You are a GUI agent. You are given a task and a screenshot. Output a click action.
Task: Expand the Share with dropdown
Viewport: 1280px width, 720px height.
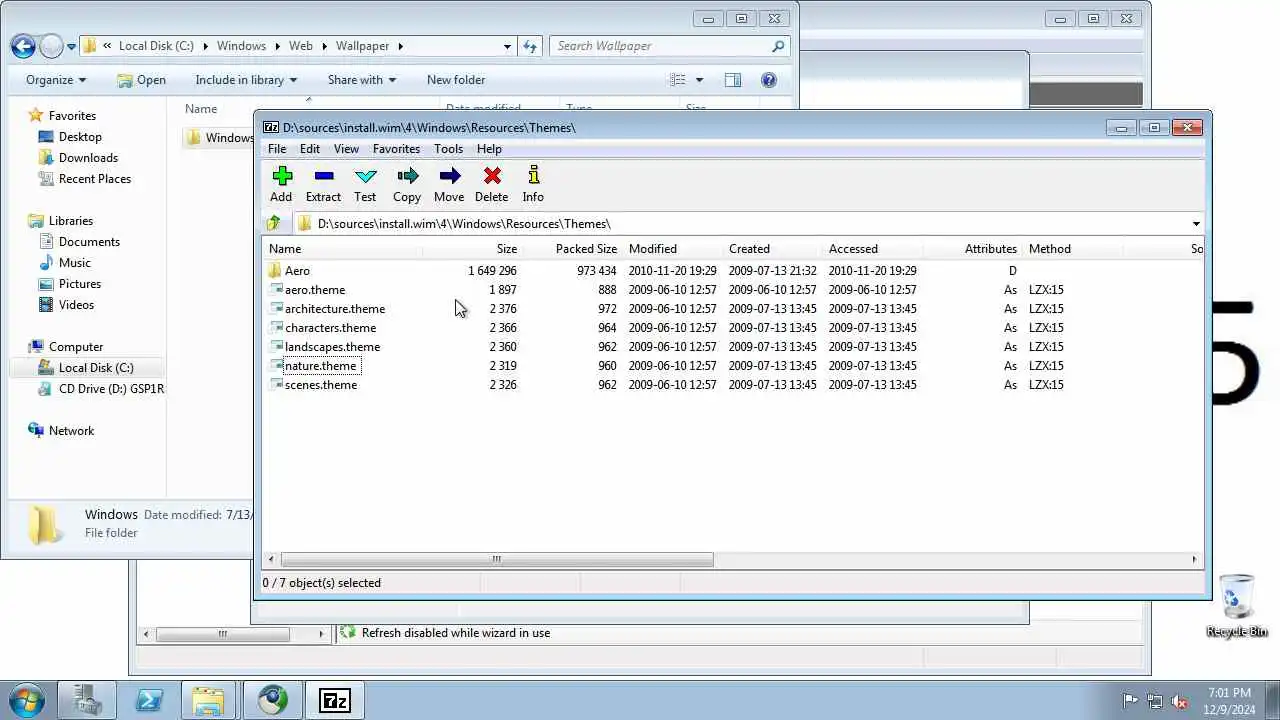[362, 80]
